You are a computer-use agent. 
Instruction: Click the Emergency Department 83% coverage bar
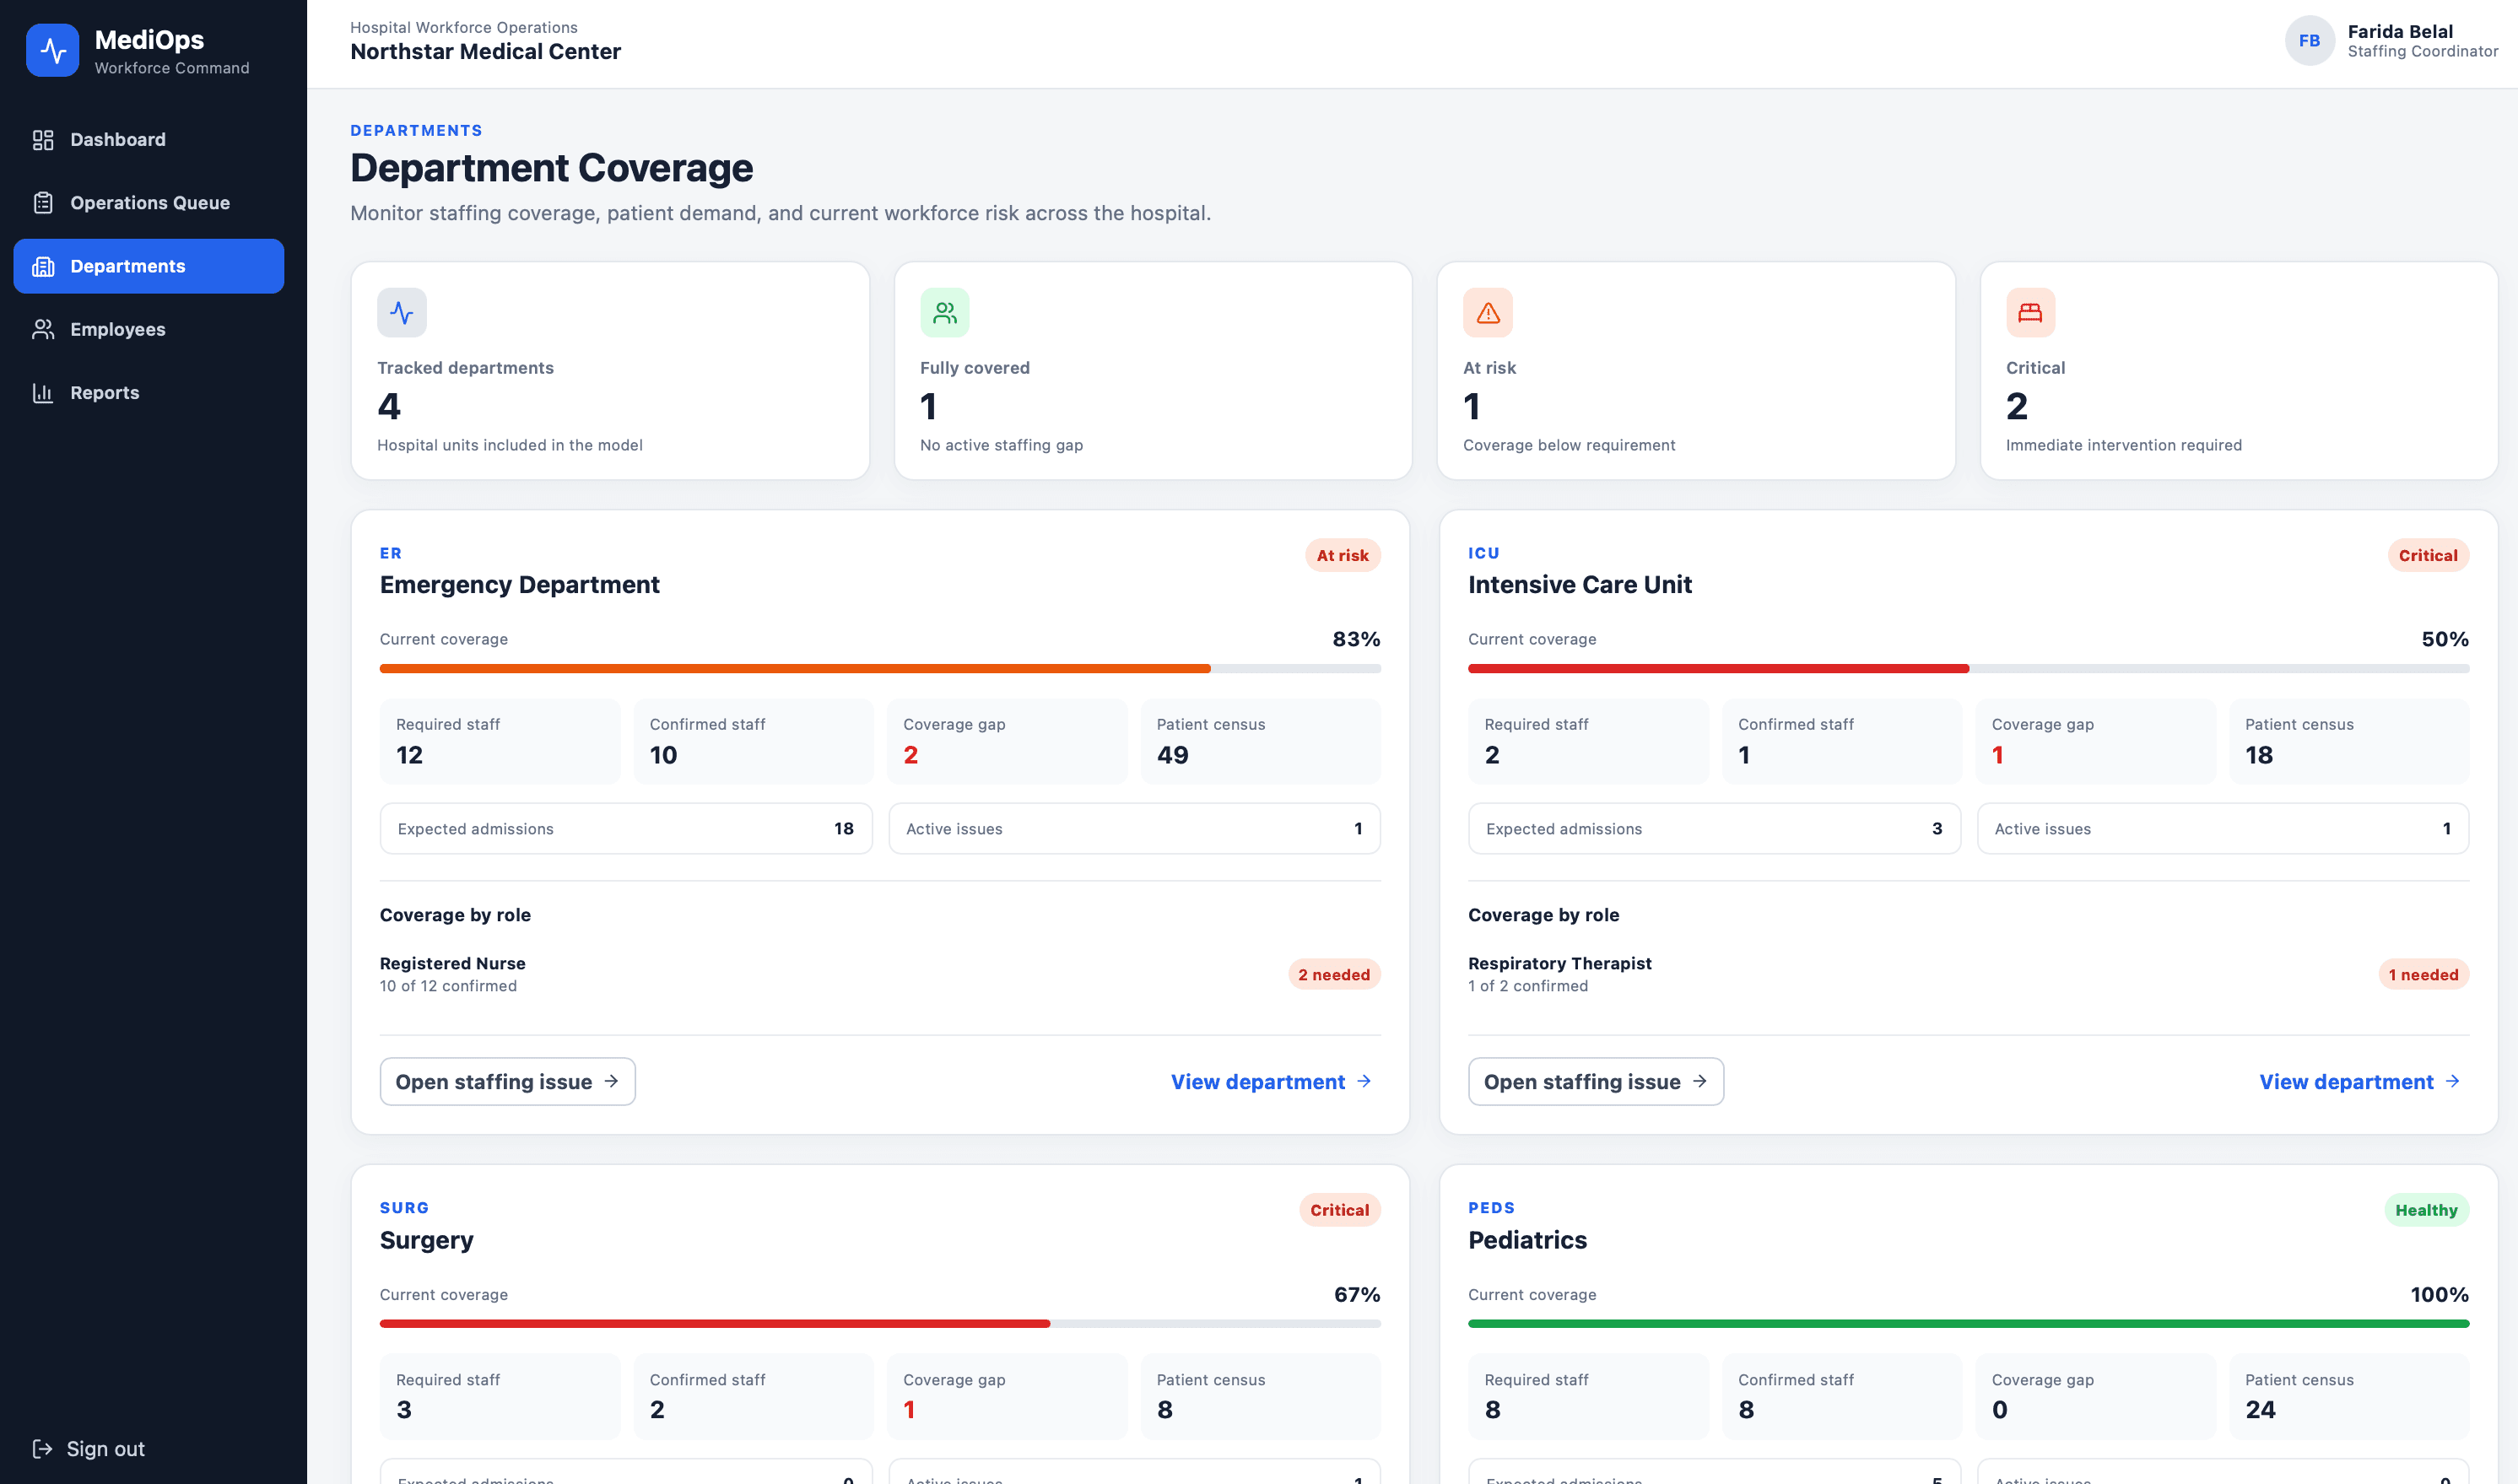click(880, 668)
